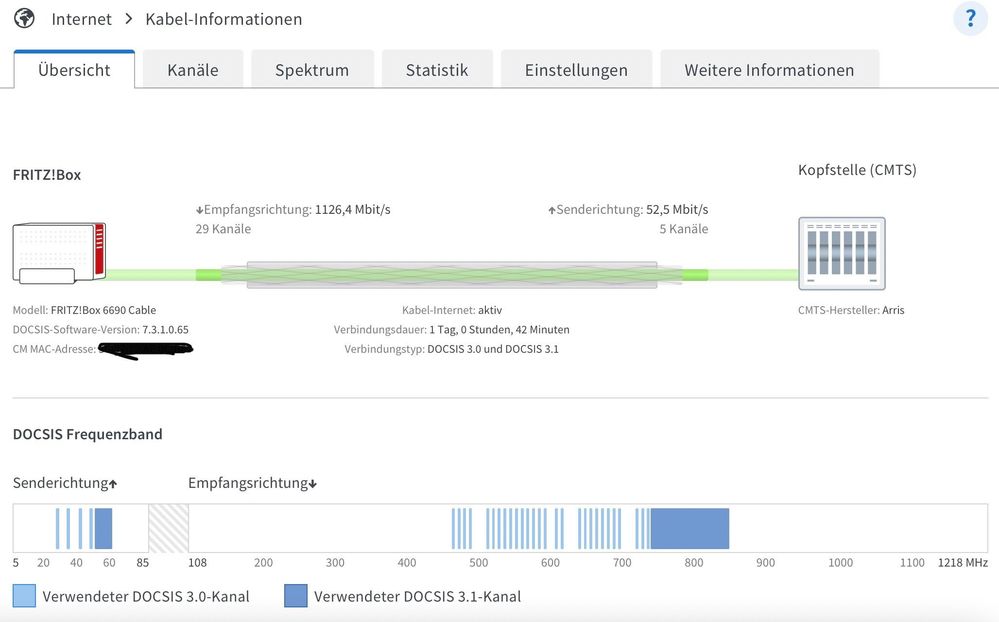Click the wide DOCSIS 3.1 downstream block
This screenshot has width=999, height=622.
690,528
